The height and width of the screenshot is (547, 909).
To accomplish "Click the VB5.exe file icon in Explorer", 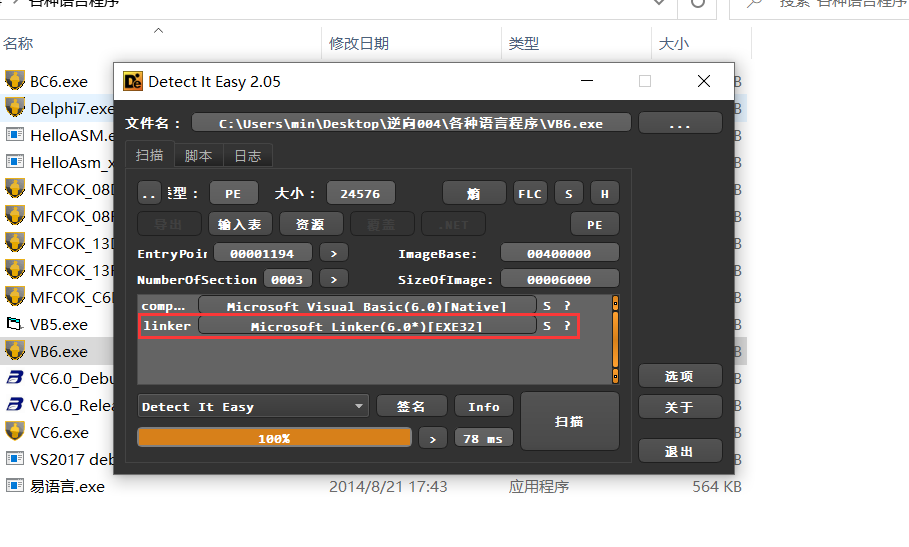I will click(x=14, y=324).
